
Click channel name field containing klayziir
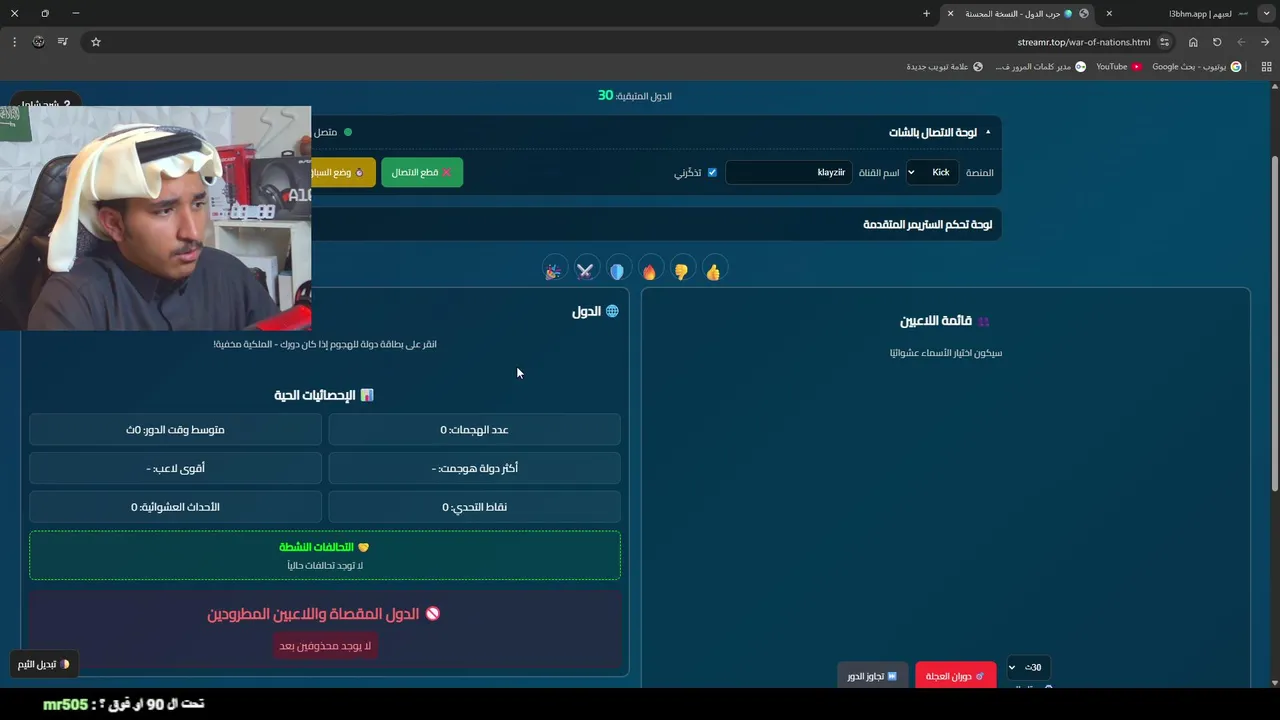coord(789,172)
